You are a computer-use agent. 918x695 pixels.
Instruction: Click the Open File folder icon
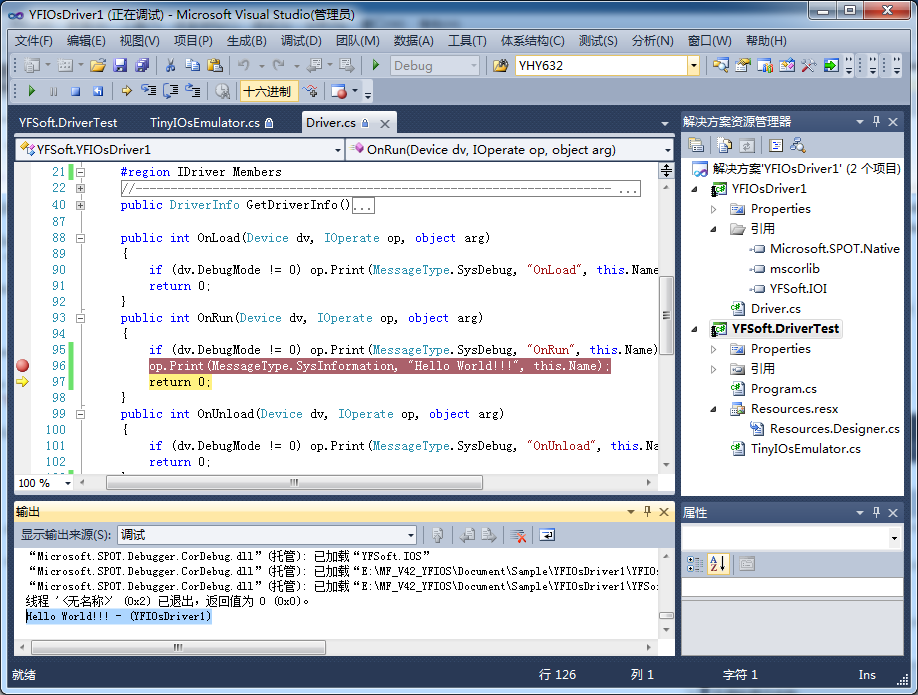[98, 66]
